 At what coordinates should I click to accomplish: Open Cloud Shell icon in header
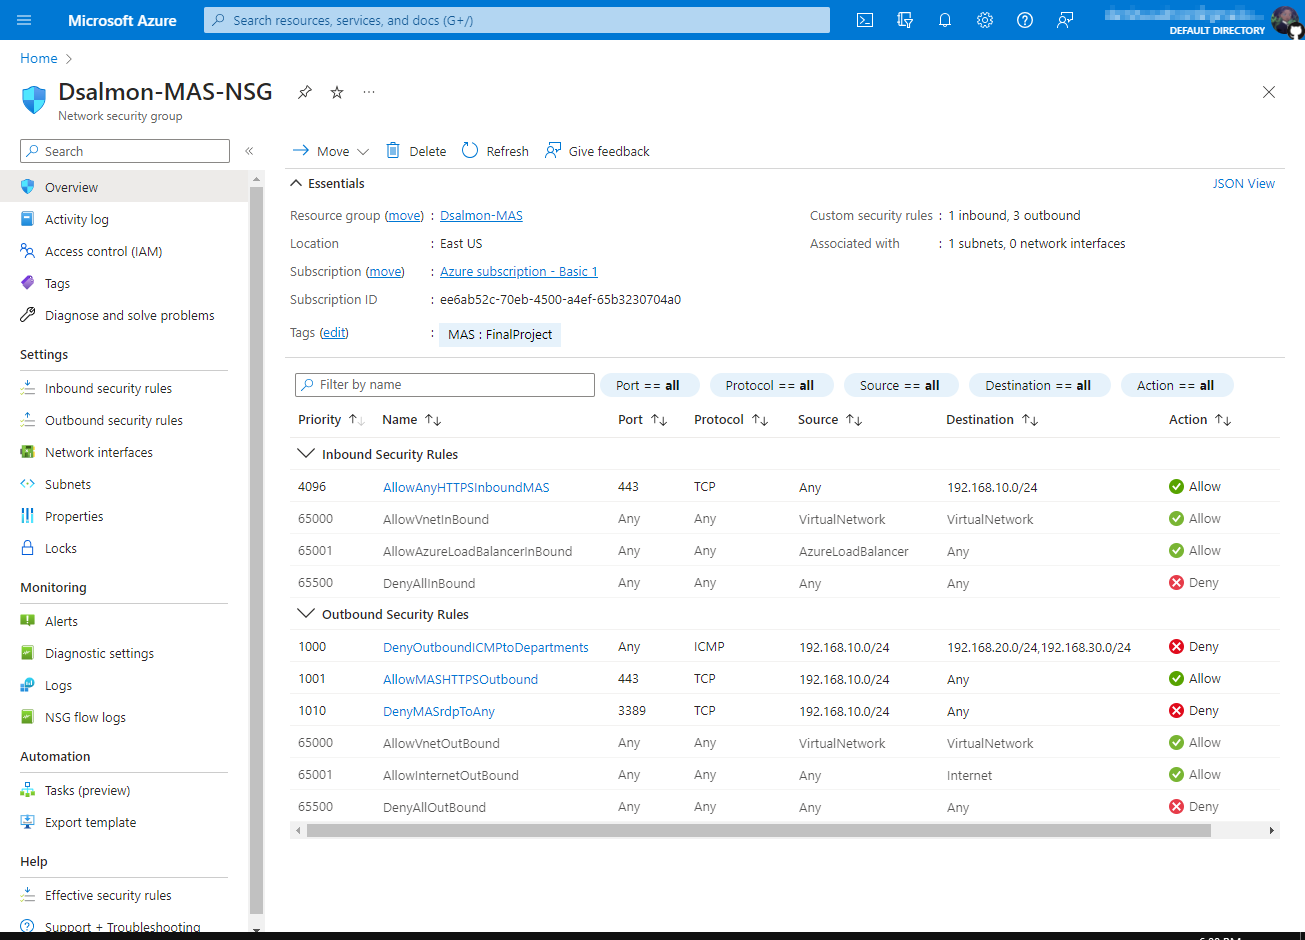tap(865, 20)
